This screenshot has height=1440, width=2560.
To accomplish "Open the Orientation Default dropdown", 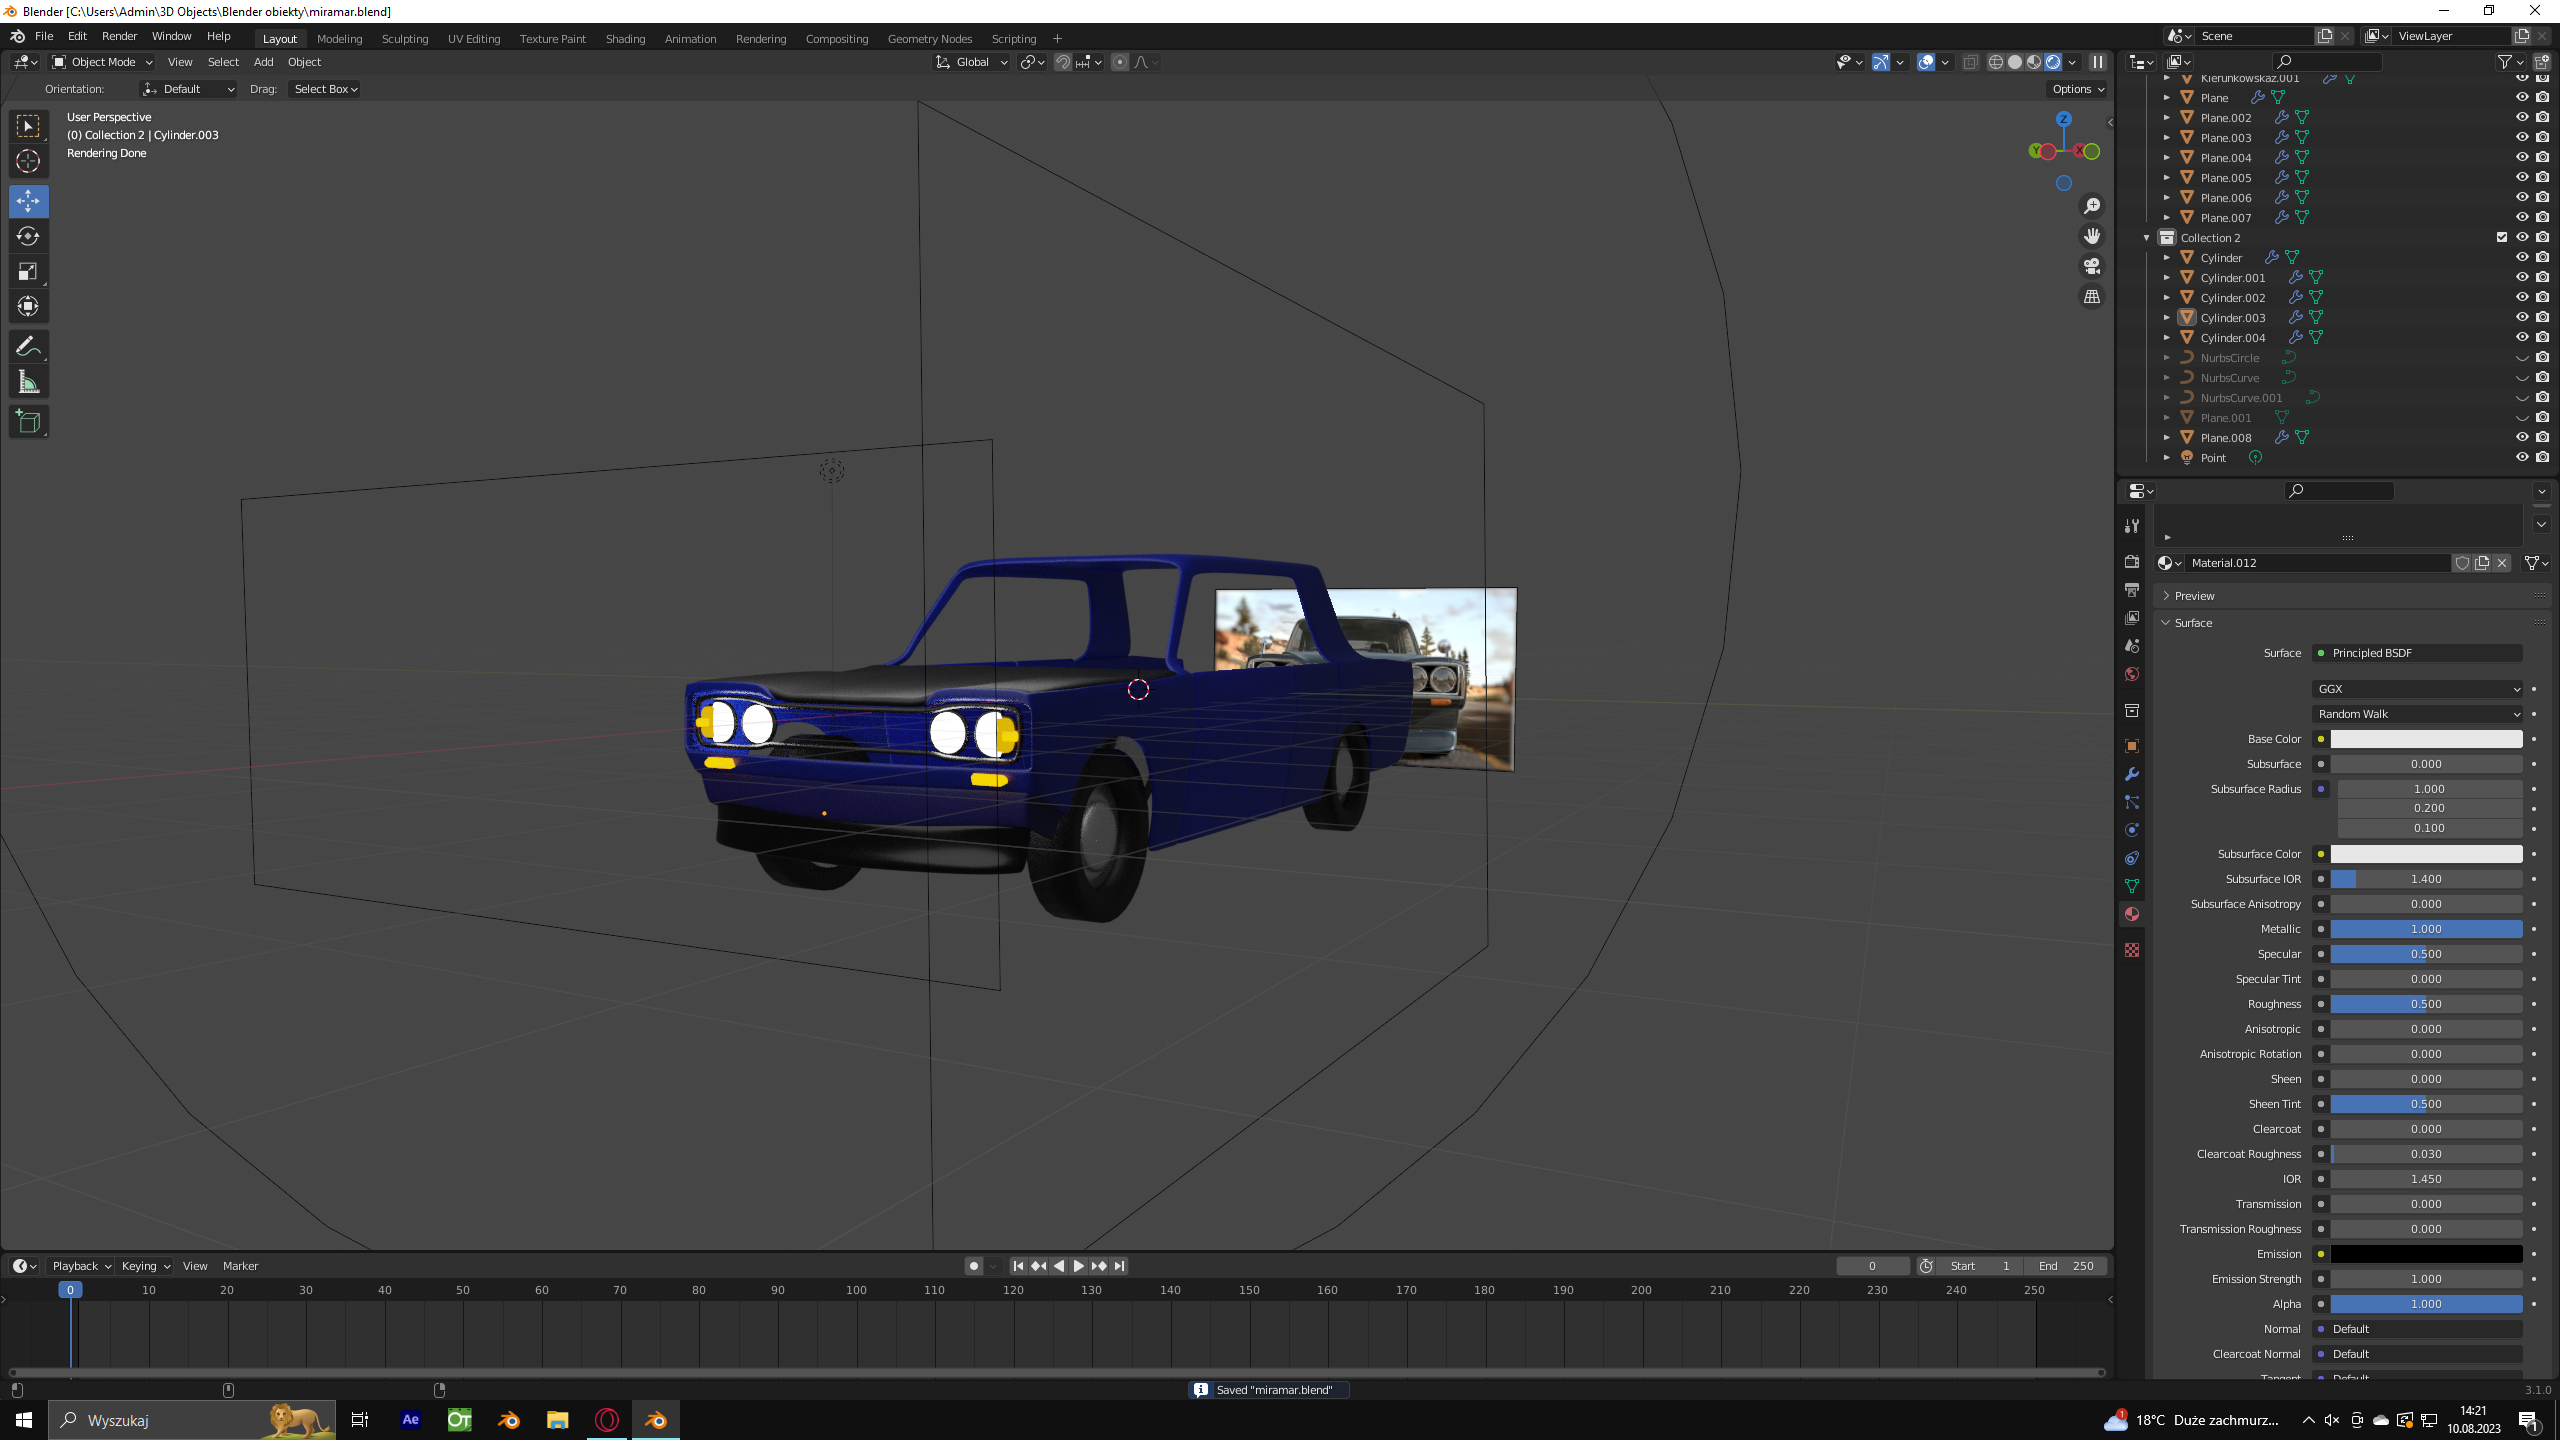I will click(x=188, y=89).
